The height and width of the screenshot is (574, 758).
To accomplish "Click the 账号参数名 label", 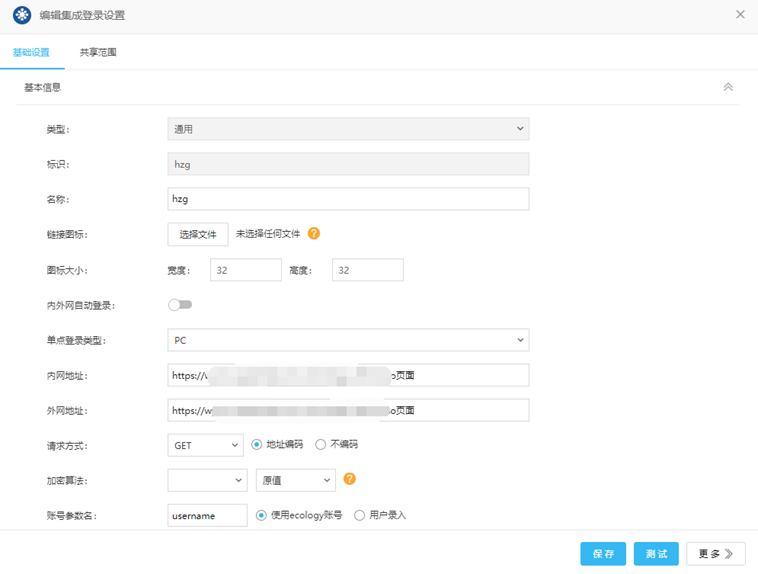I will point(72,516).
